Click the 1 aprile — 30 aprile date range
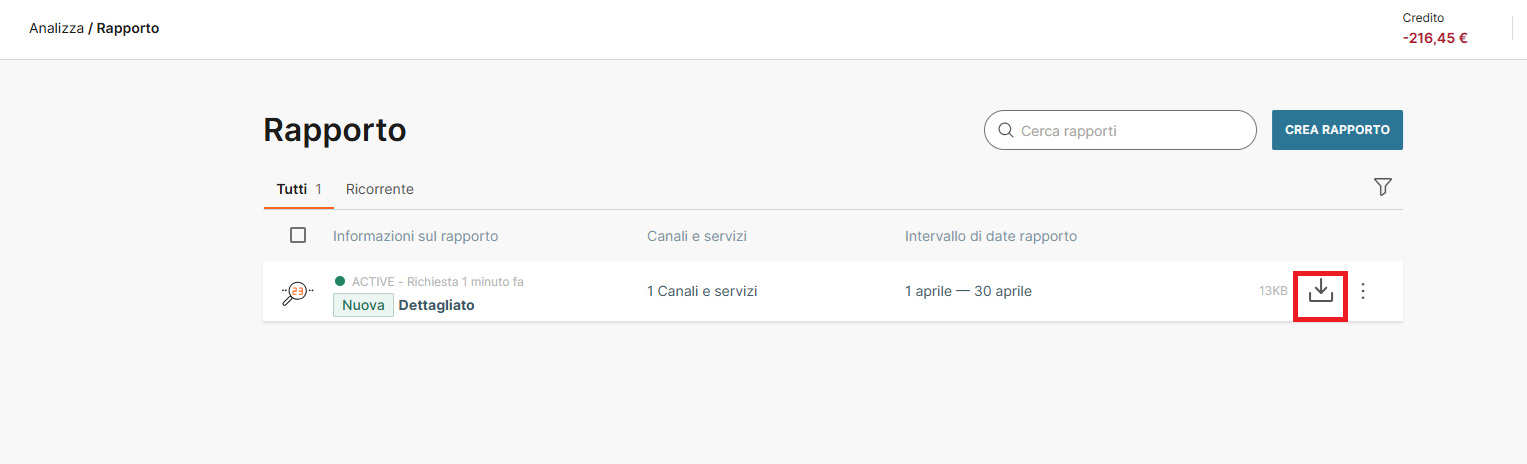The width and height of the screenshot is (1527, 464). [x=967, y=291]
